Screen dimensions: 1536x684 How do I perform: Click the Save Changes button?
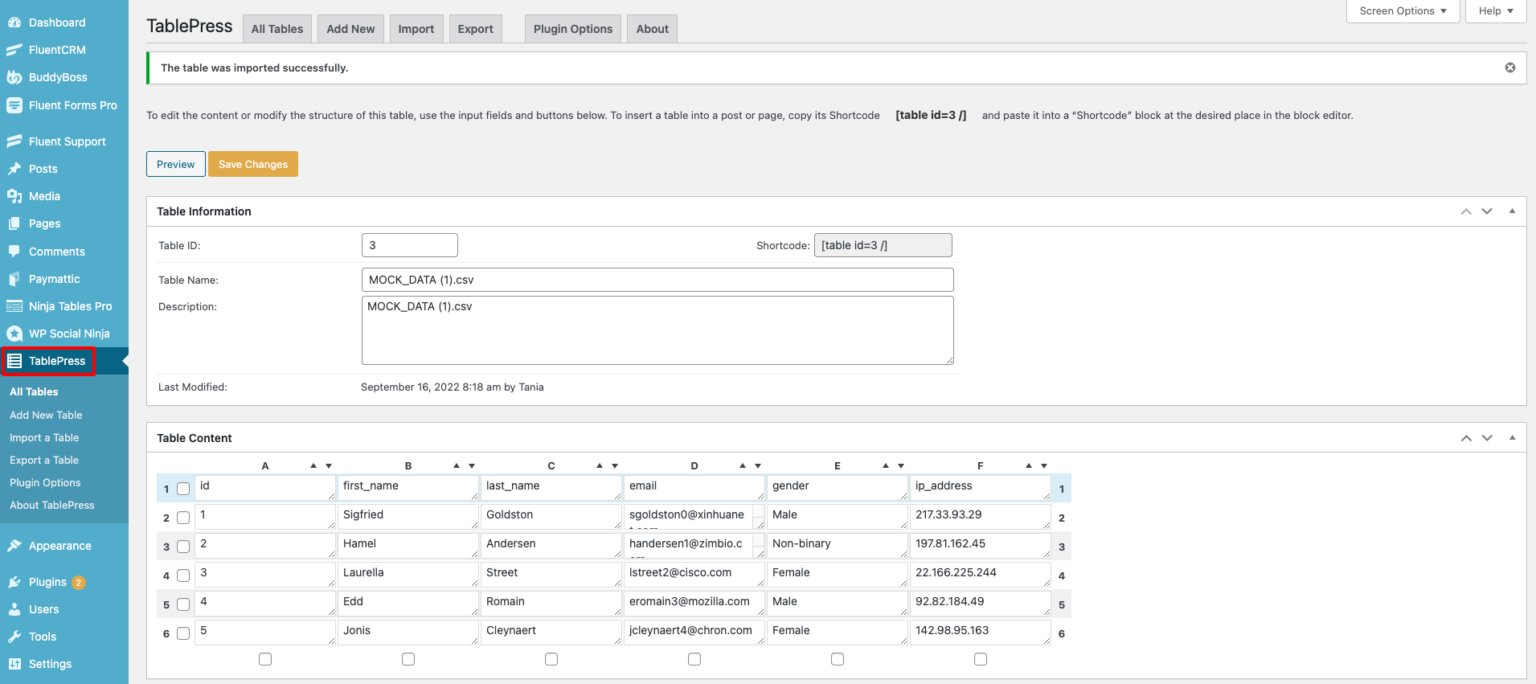[x=252, y=163]
